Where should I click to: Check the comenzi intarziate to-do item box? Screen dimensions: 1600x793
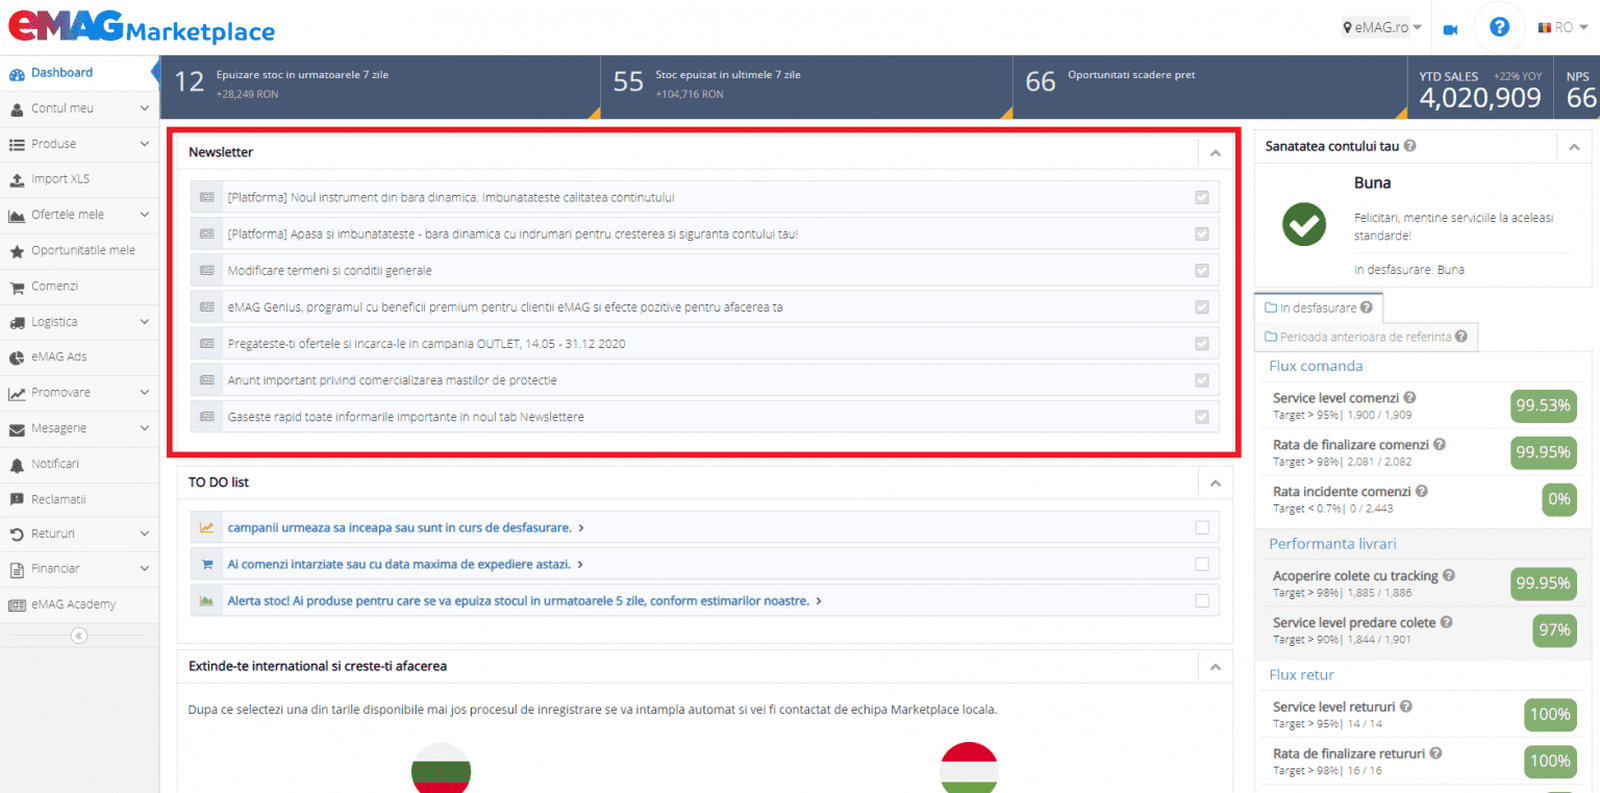(x=1202, y=564)
